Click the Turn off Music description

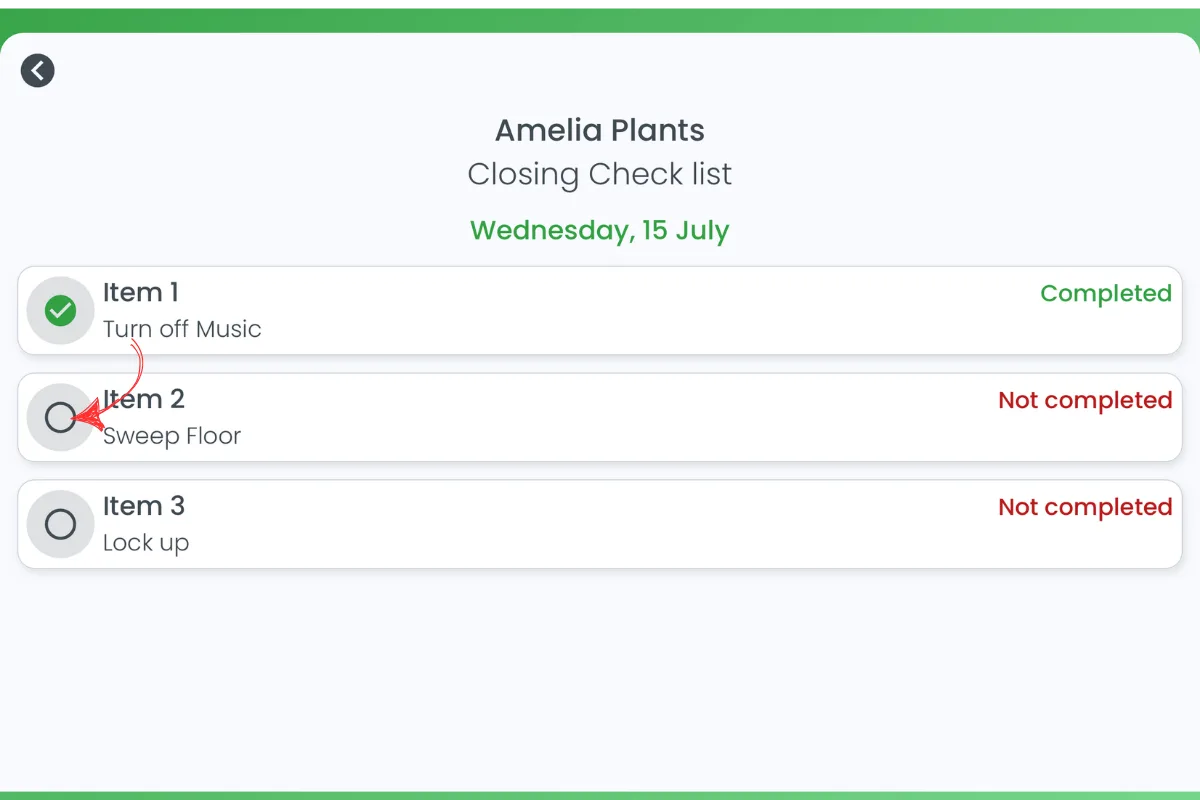182,329
